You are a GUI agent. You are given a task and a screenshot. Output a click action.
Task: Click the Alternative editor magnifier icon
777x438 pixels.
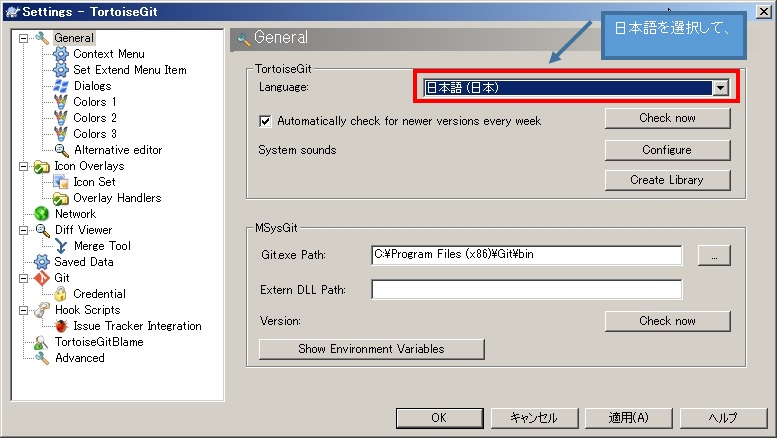(x=61, y=150)
